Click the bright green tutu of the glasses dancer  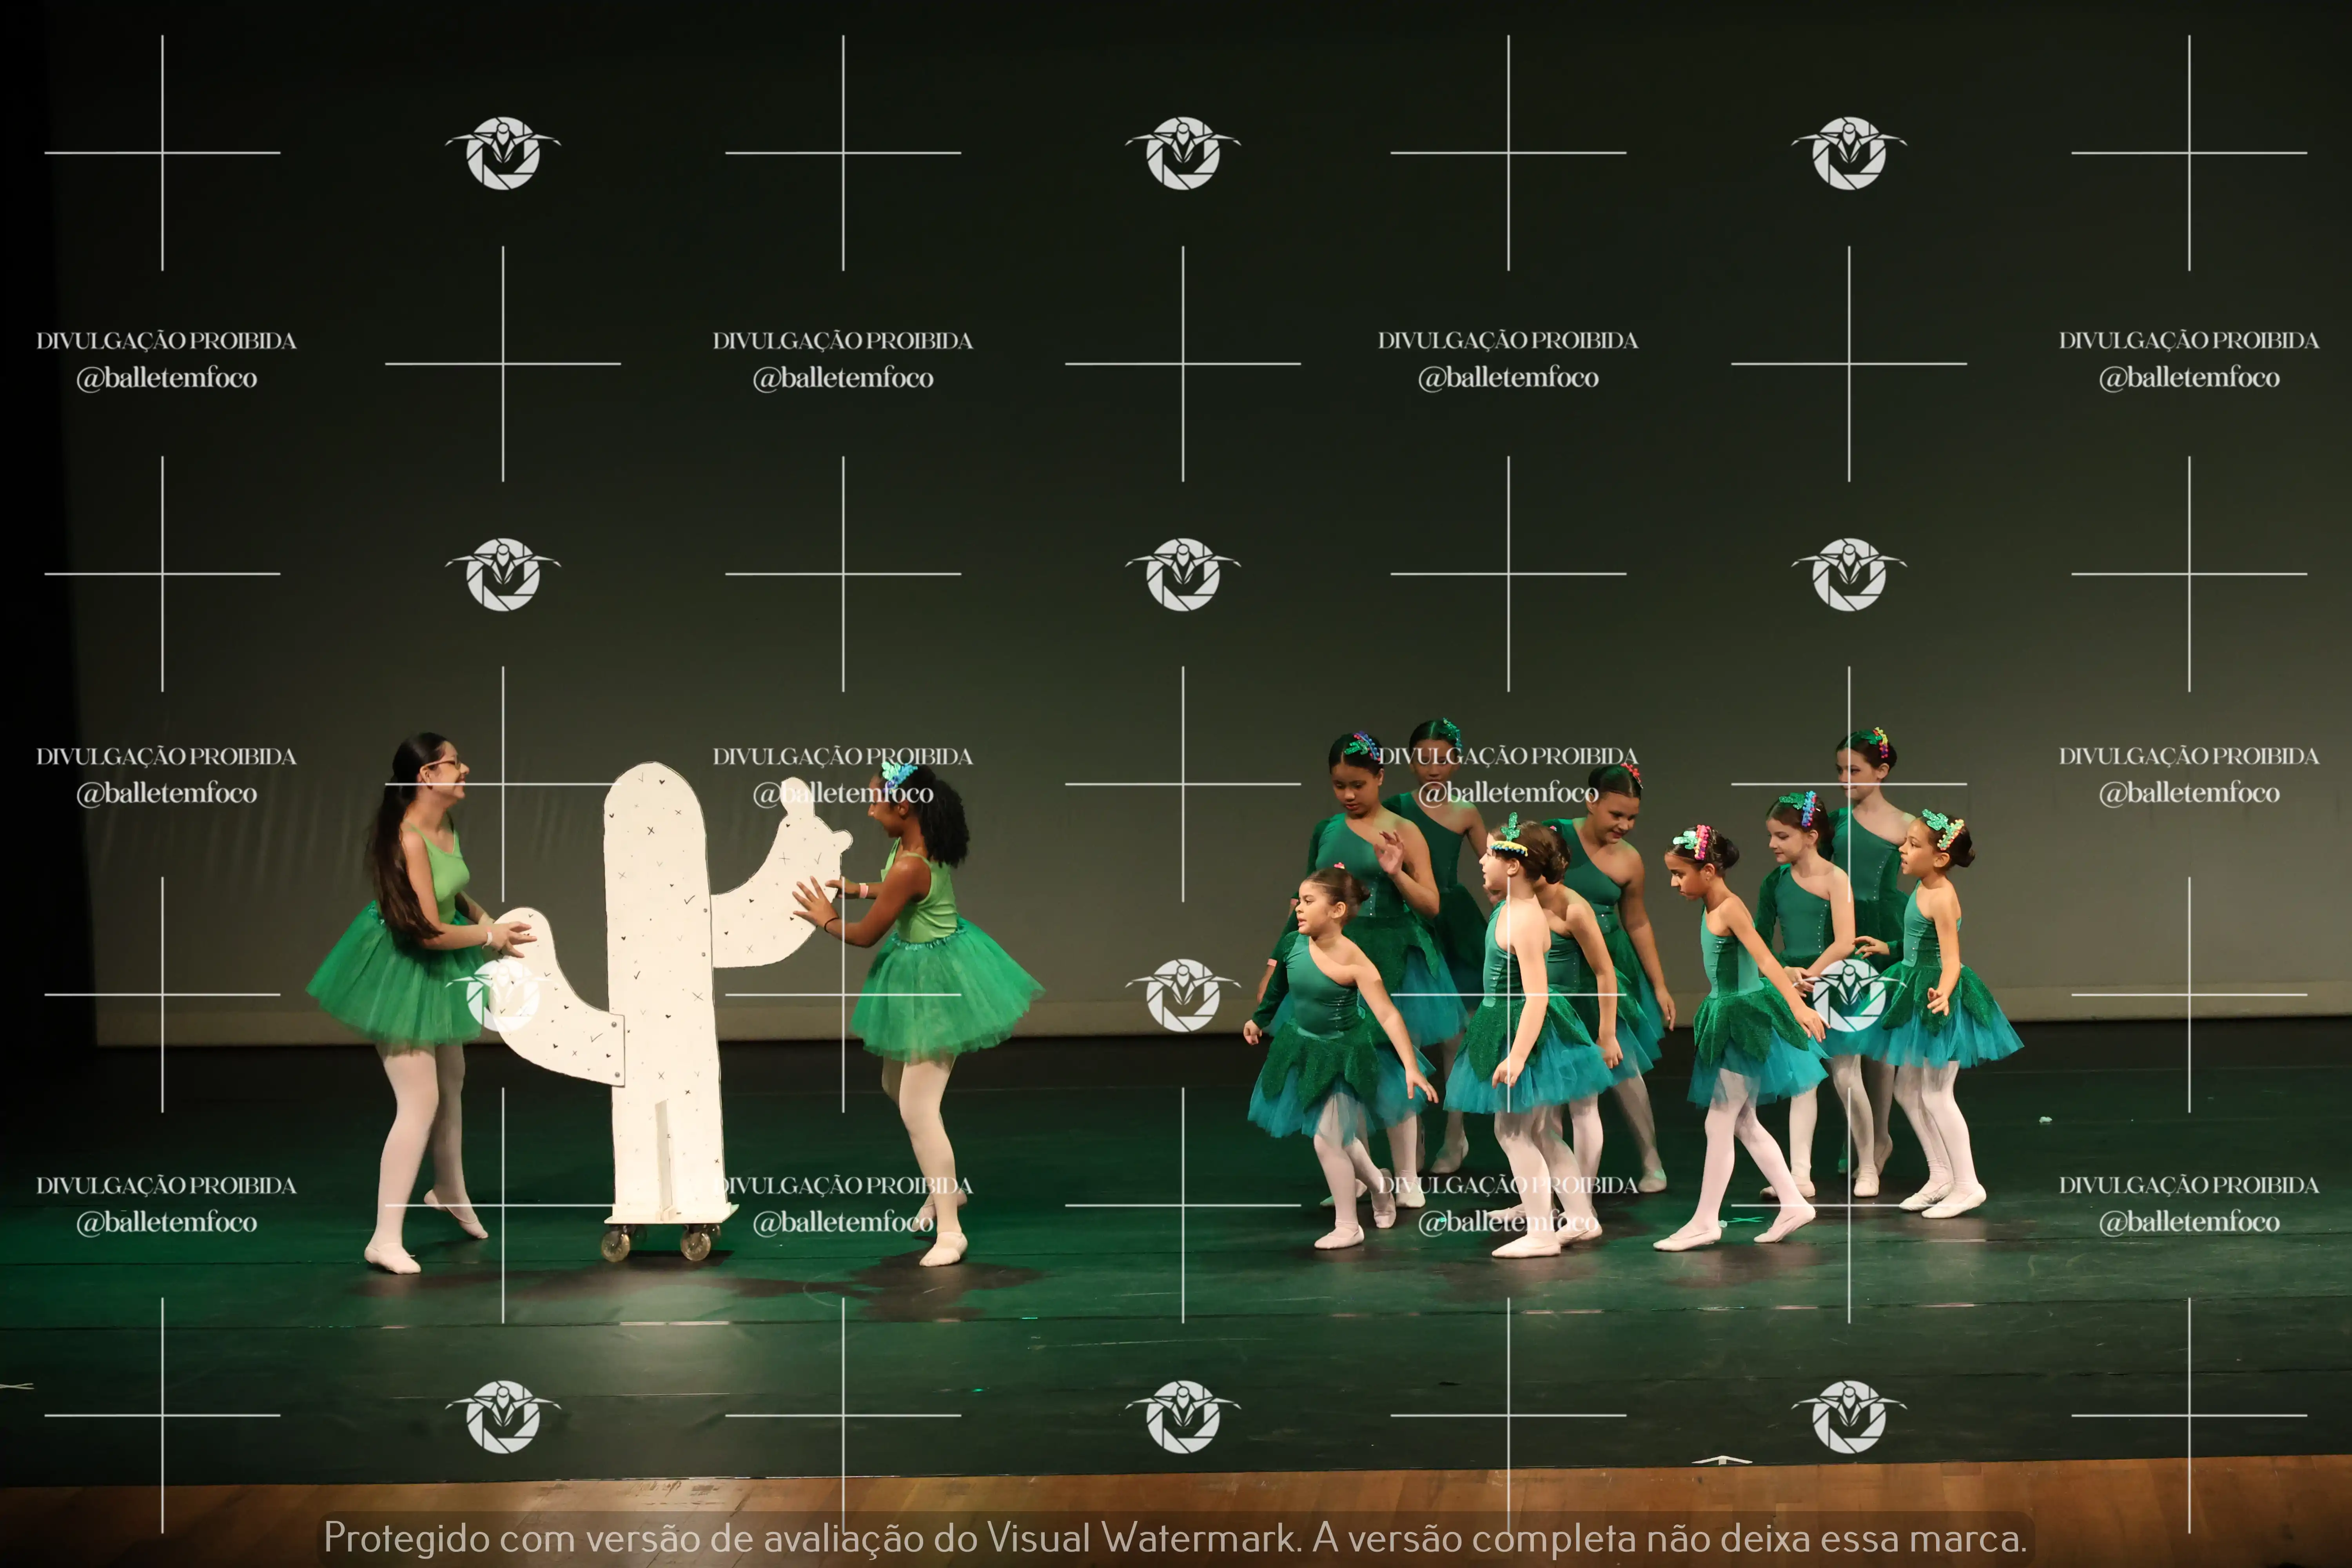(395, 985)
